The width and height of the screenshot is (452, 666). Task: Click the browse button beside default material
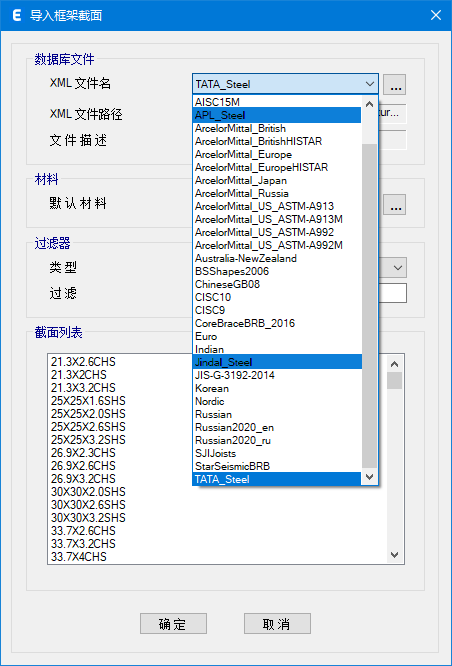[394, 204]
